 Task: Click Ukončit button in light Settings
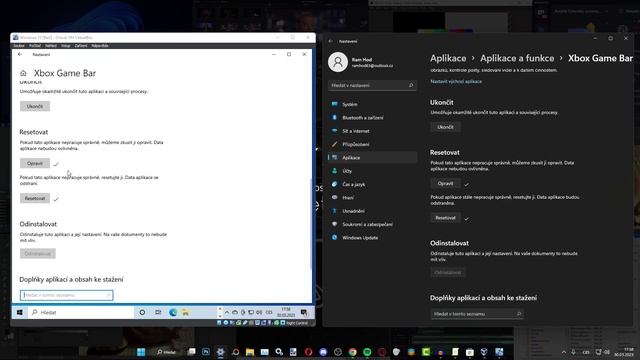pos(35,106)
